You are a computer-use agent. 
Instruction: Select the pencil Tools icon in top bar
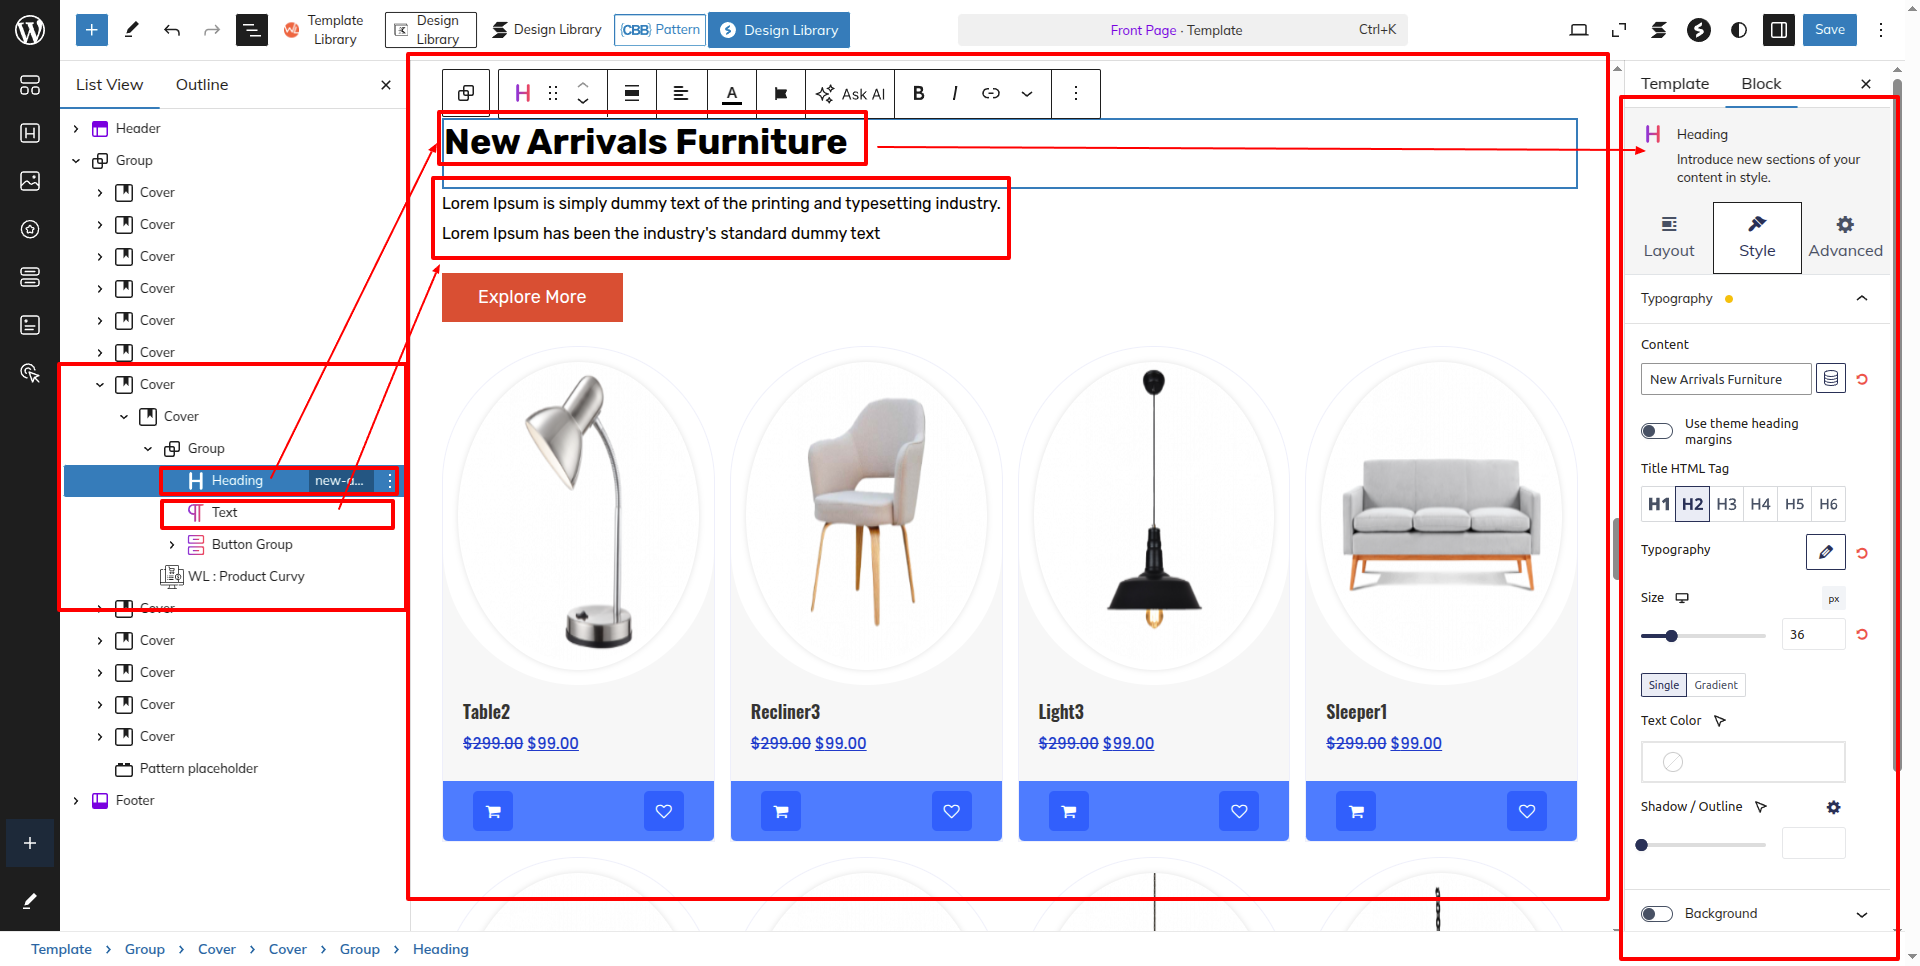(x=131, y=30)
